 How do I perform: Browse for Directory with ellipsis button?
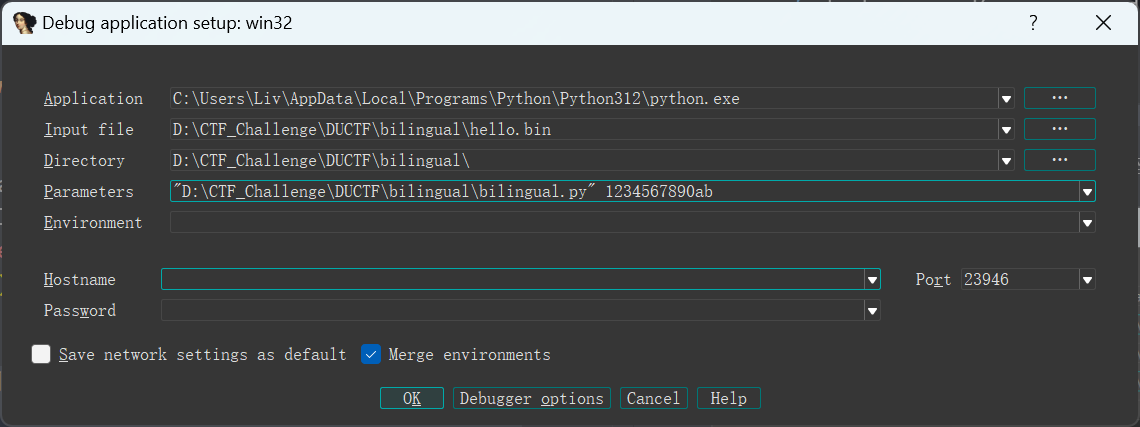(1059, 160)
